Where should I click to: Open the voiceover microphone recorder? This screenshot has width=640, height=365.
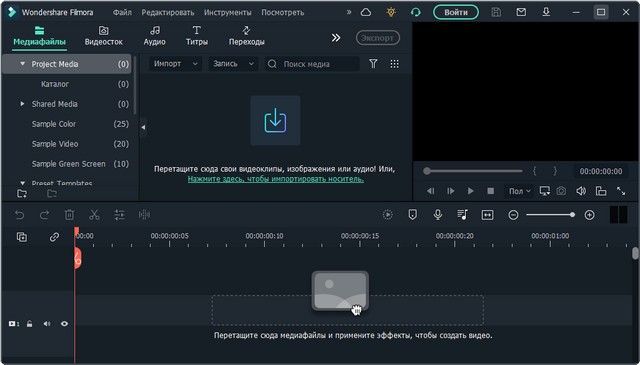[x=438, y=215]
